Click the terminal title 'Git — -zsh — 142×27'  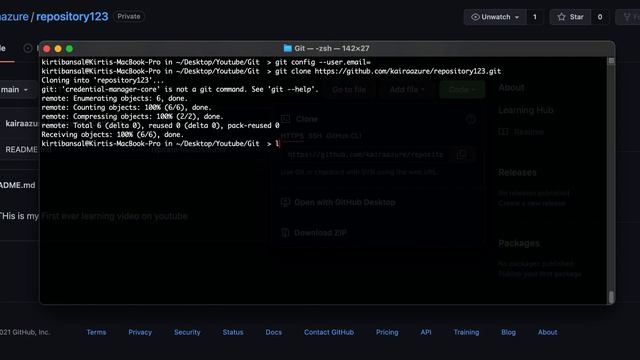(331, 49)
